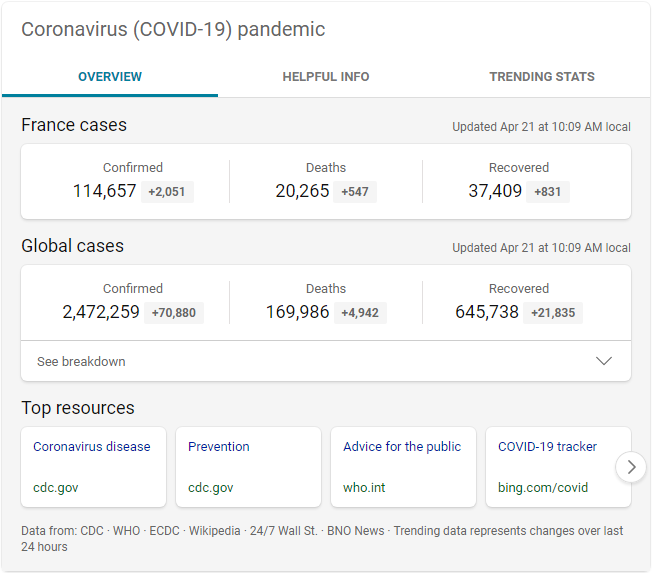
Task: Select France recovered number 37,409
Action: 495,191
